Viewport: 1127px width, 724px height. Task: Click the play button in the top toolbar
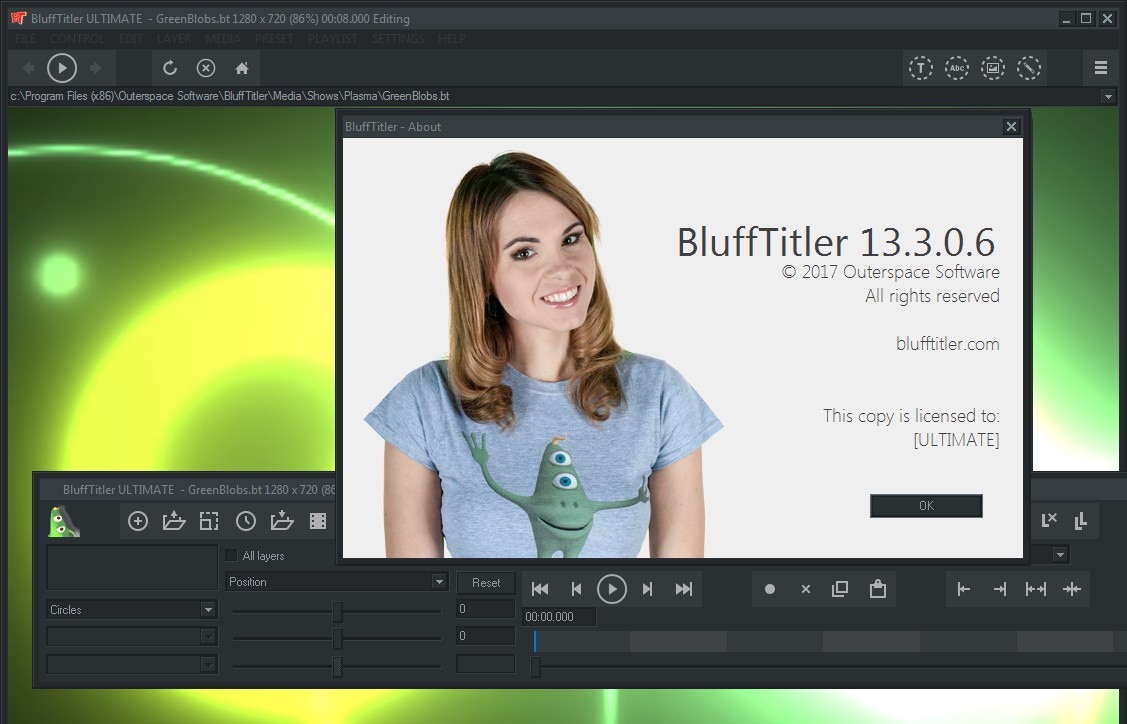(62, 68)
